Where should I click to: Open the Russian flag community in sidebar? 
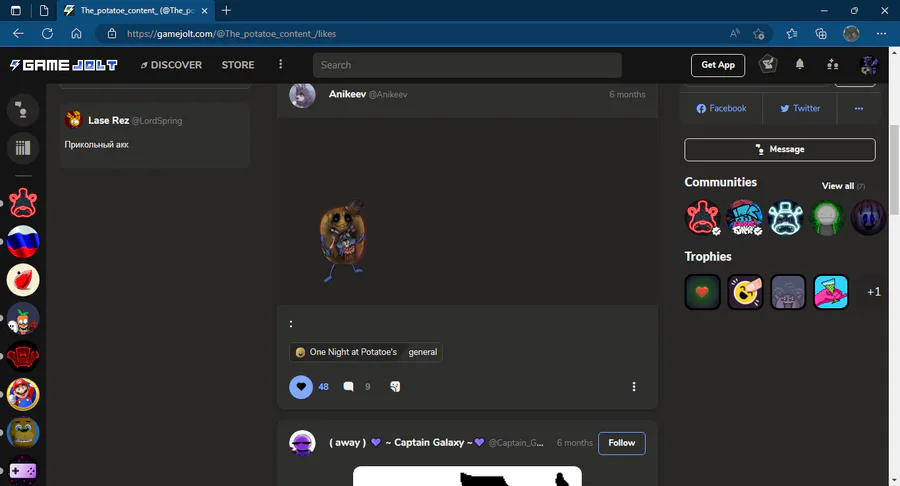(x=23, y=241)
